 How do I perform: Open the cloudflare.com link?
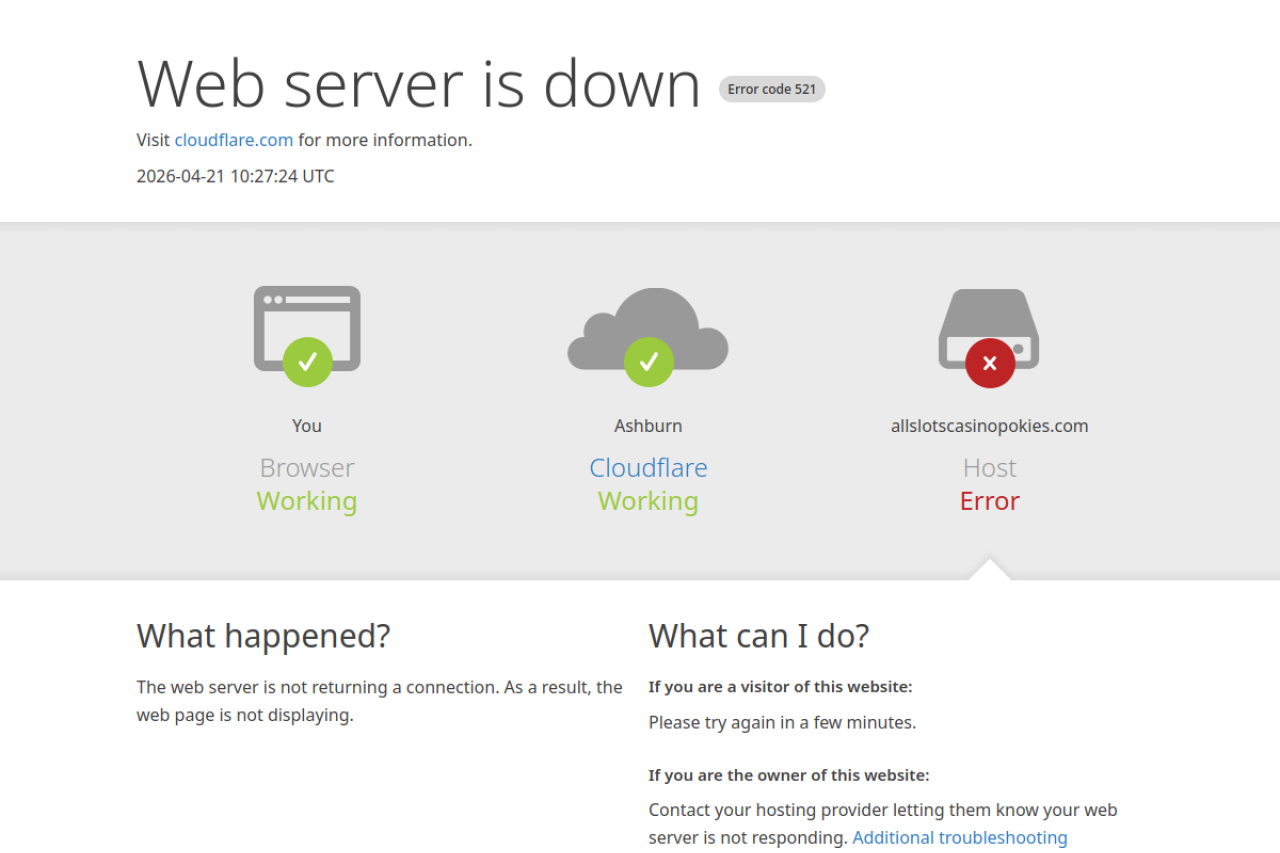coord(234,140)
